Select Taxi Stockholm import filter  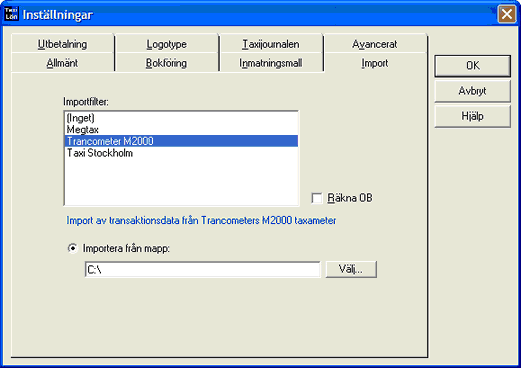[181, 153]
